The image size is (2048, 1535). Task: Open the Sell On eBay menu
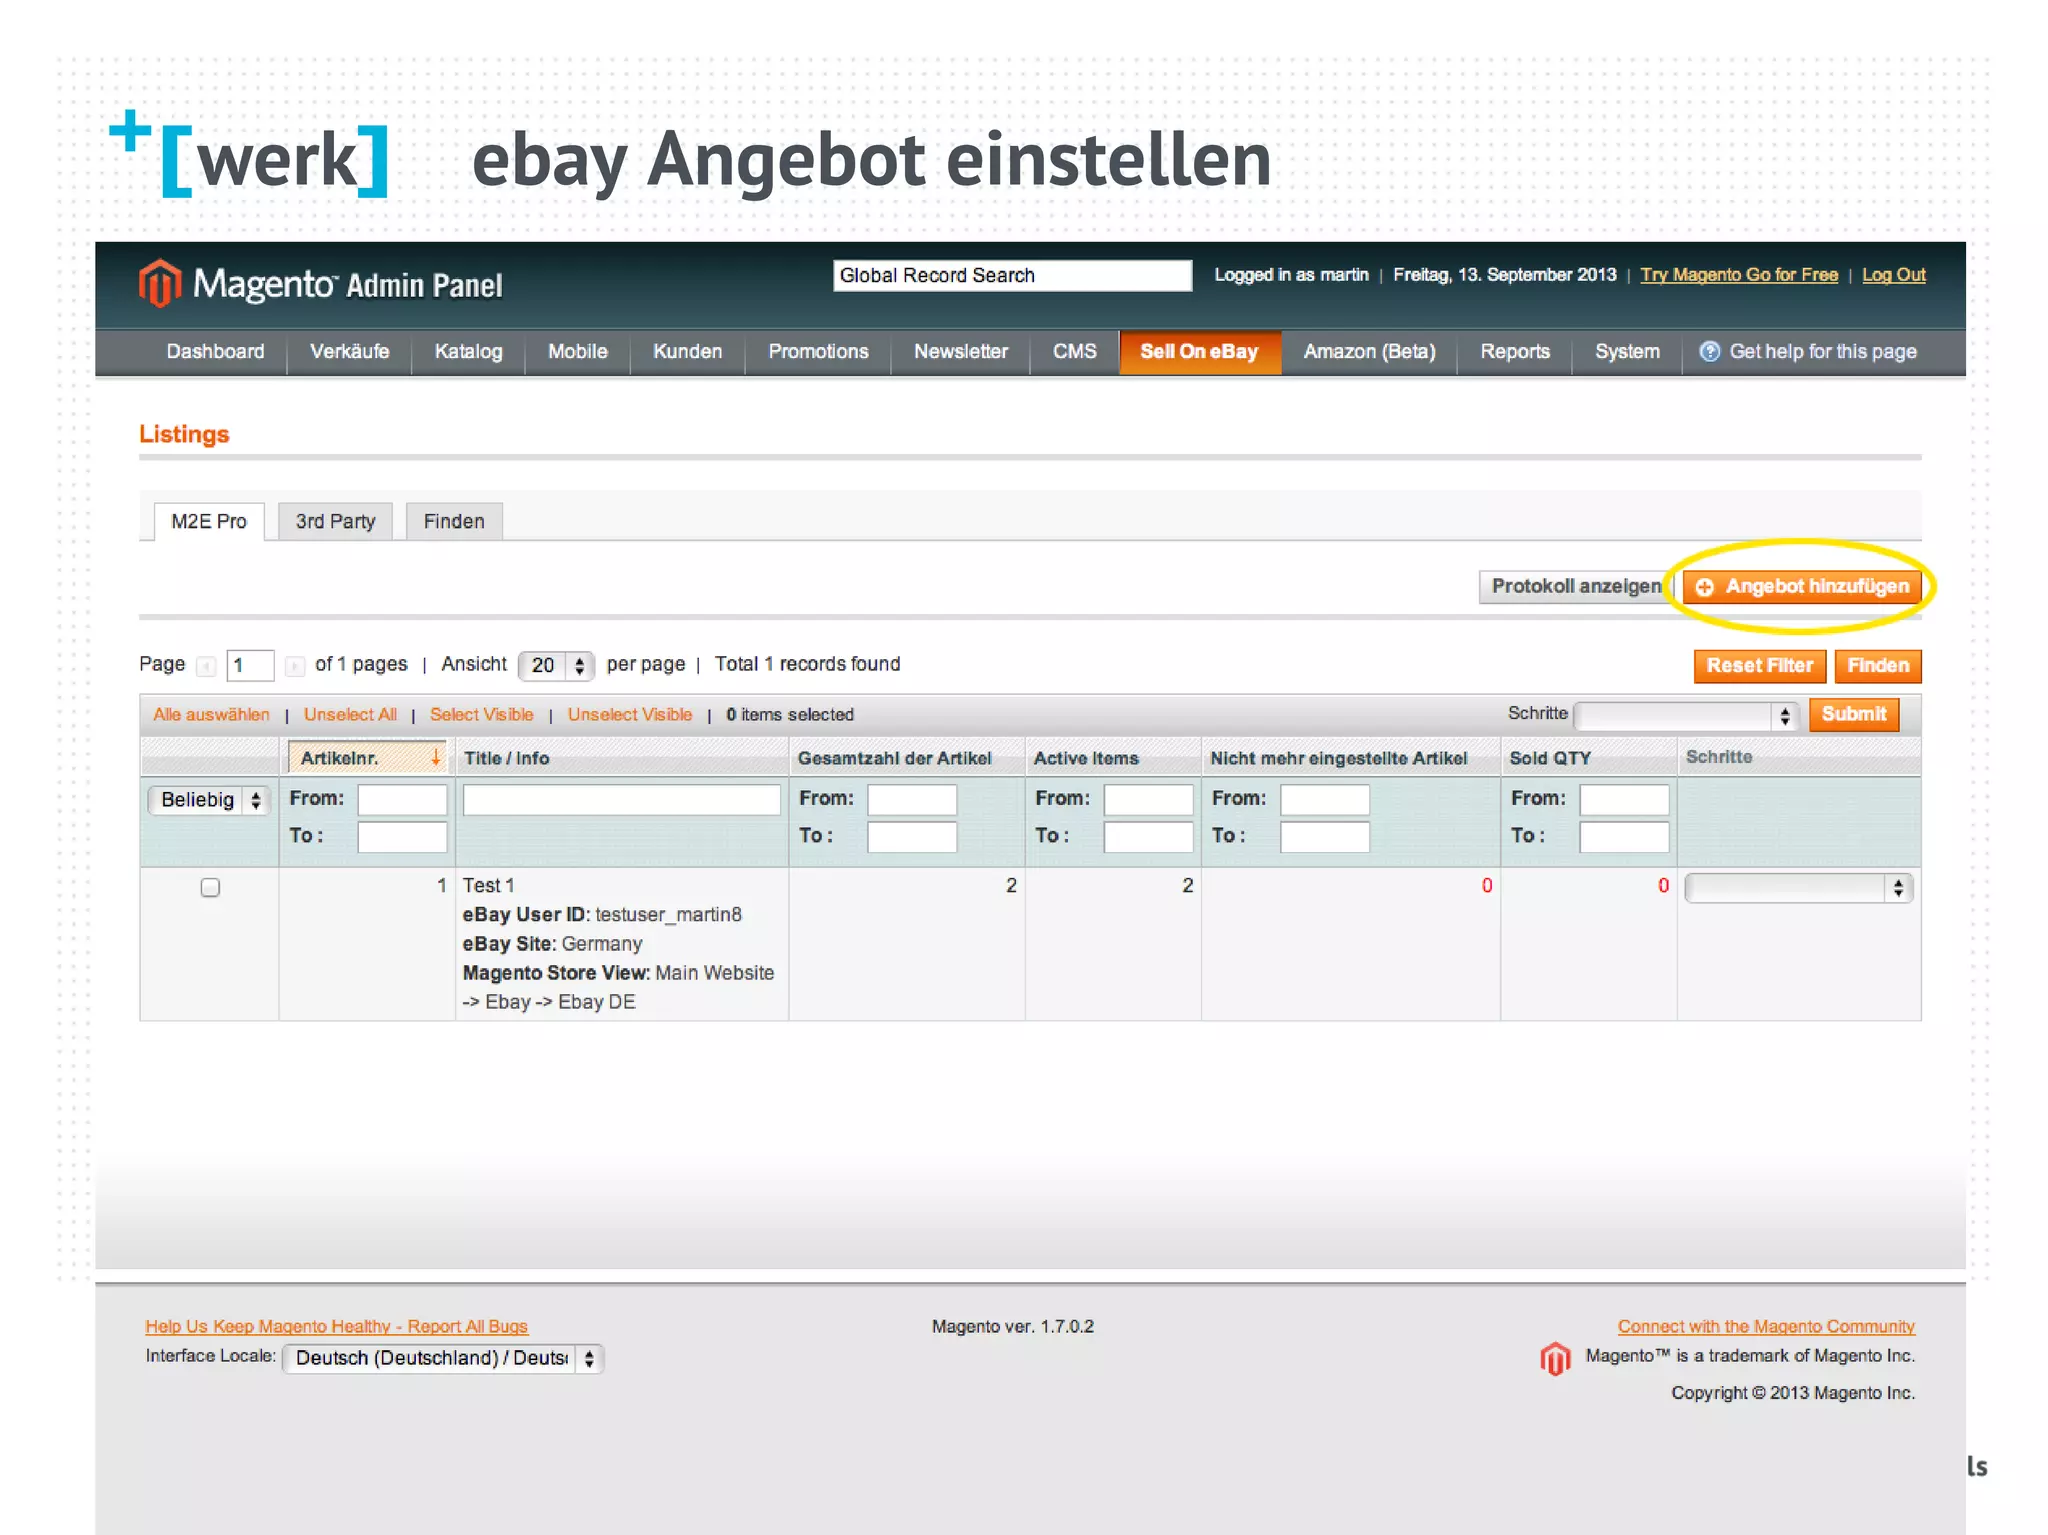pyautogui.click(x=1199, y=352)
